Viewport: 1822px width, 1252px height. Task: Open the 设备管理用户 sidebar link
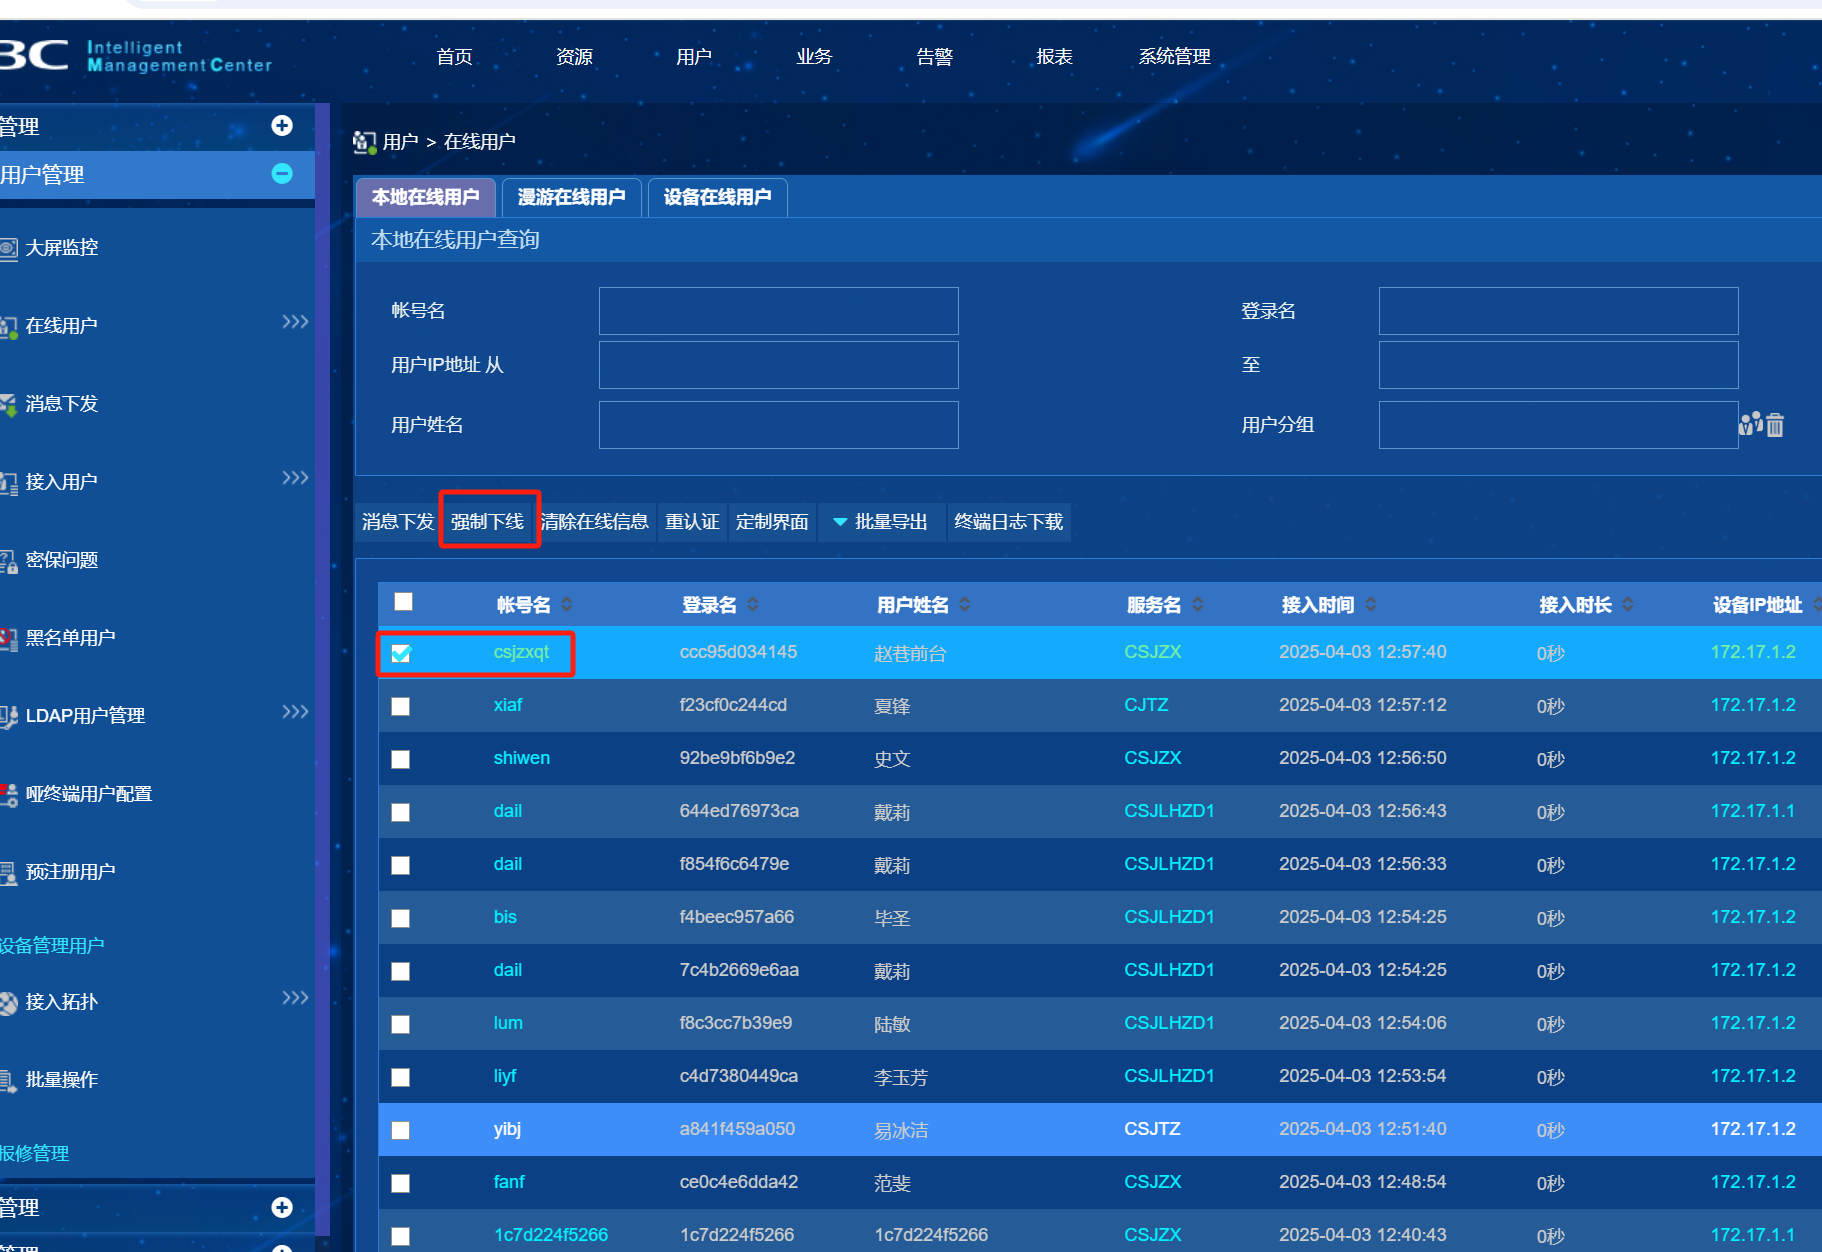click(x=52, y=946)
